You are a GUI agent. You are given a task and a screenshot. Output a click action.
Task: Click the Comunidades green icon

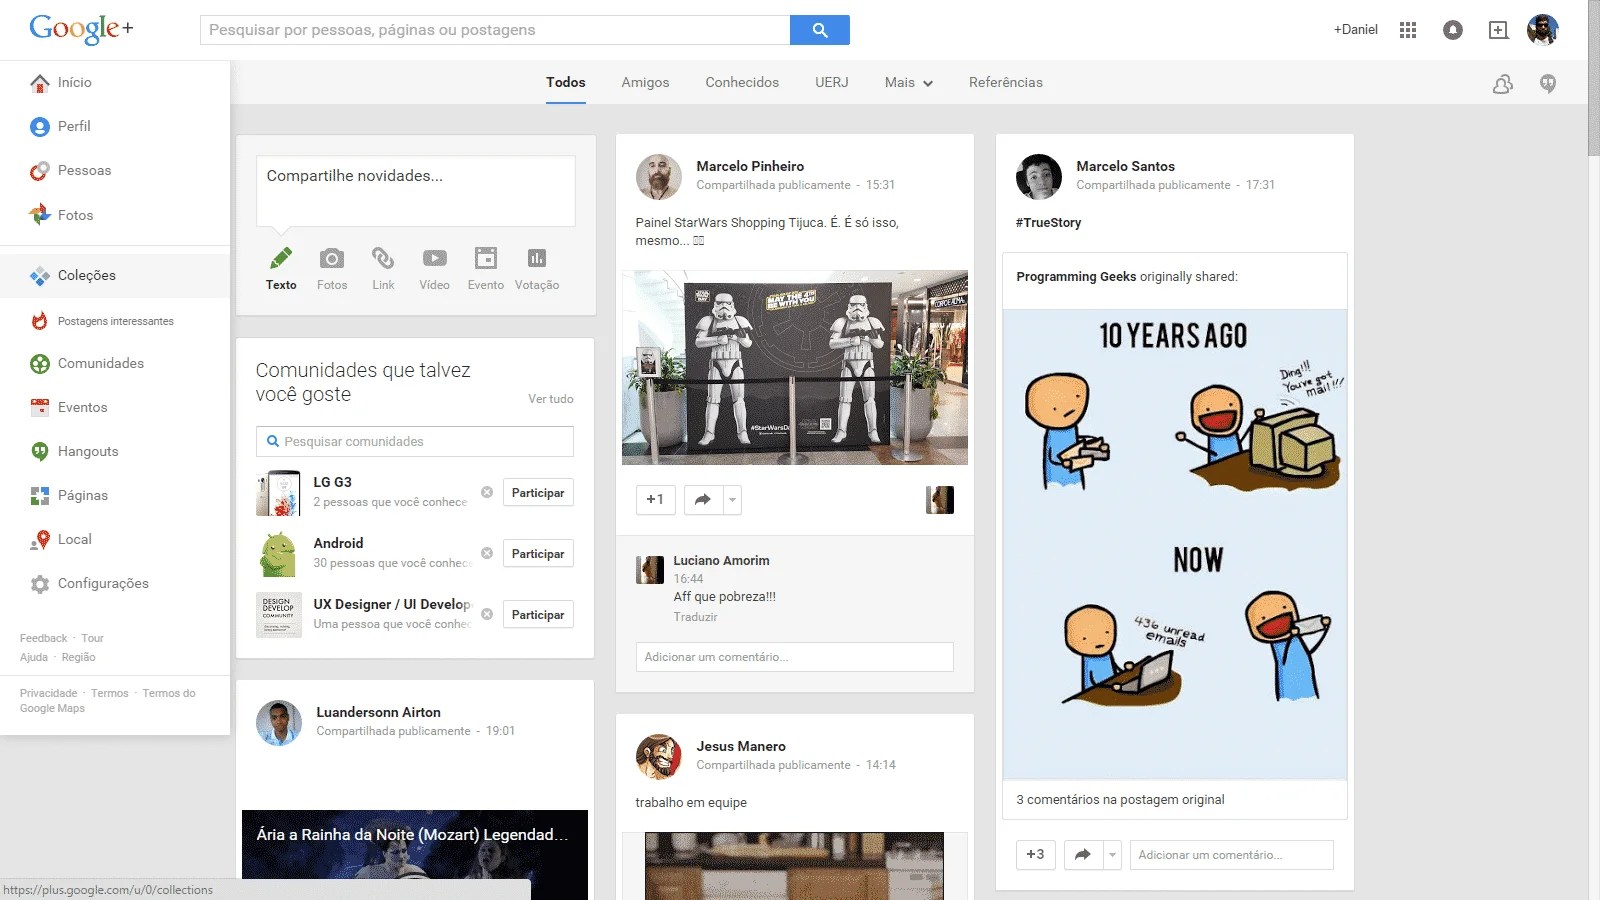[x=40, y=364]
